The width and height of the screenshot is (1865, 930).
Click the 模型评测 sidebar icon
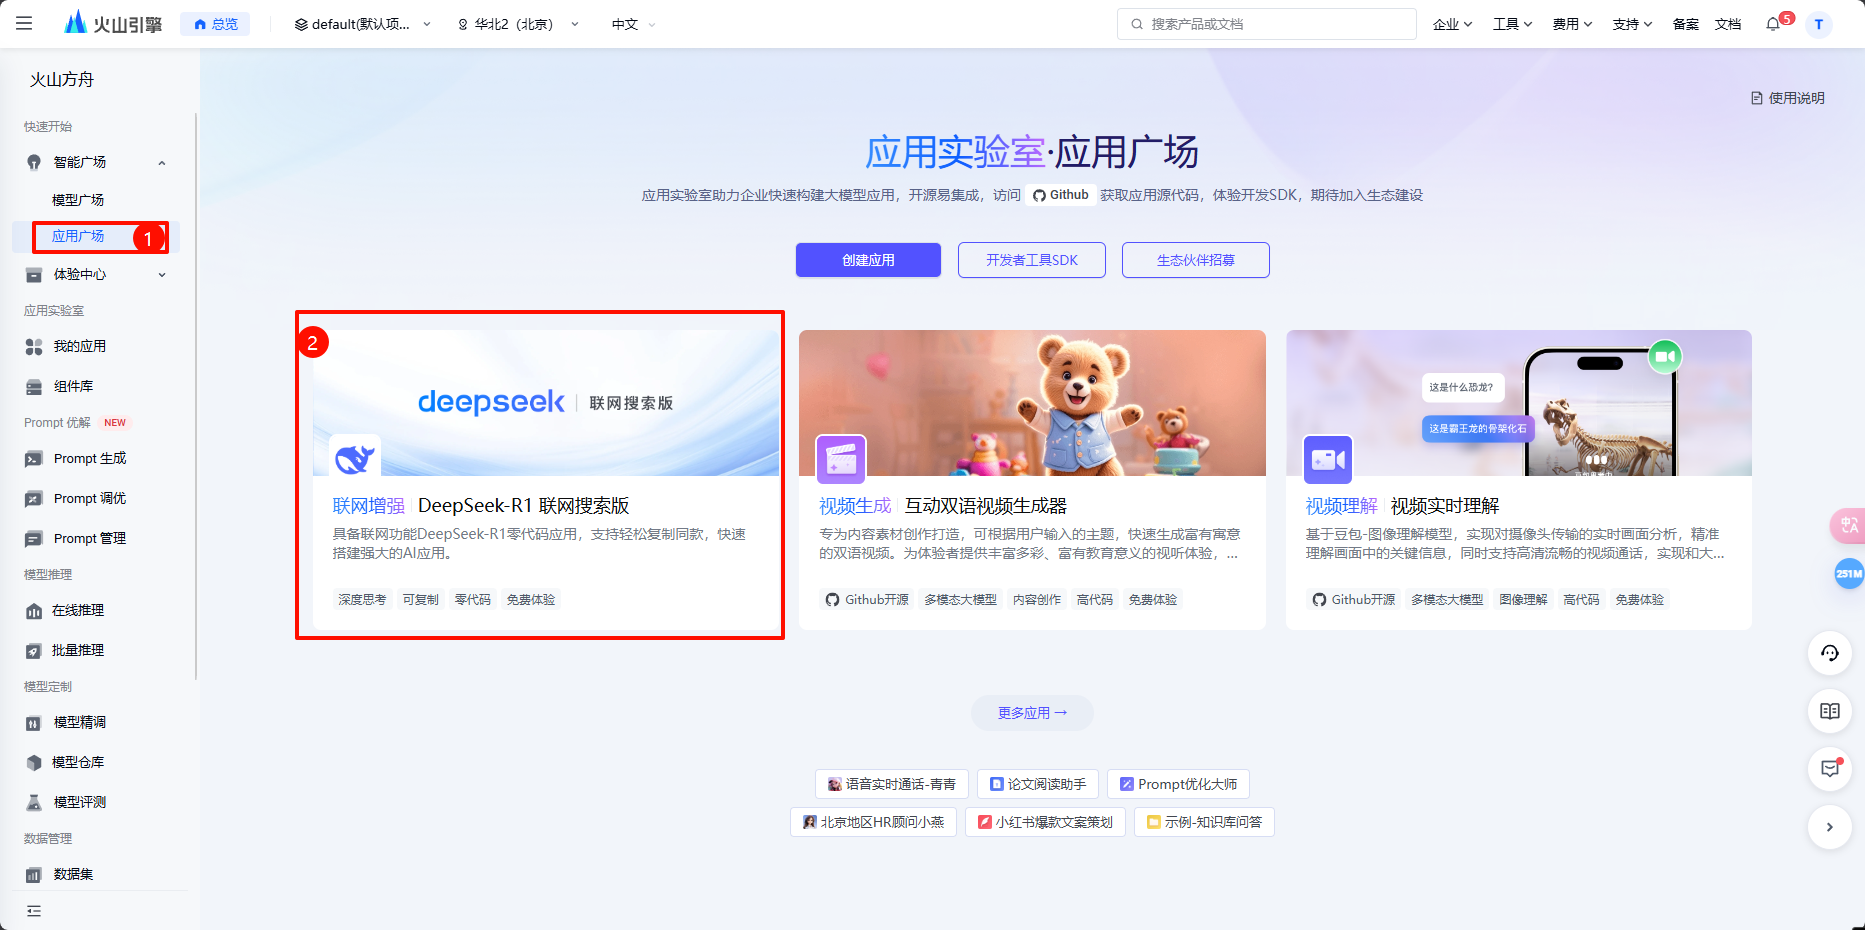34,803
